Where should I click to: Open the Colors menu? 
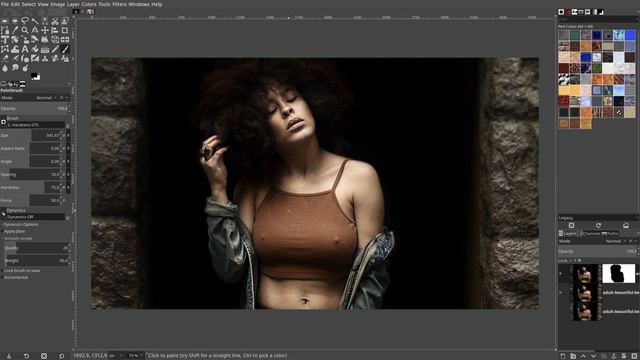(x=89, y=4)
